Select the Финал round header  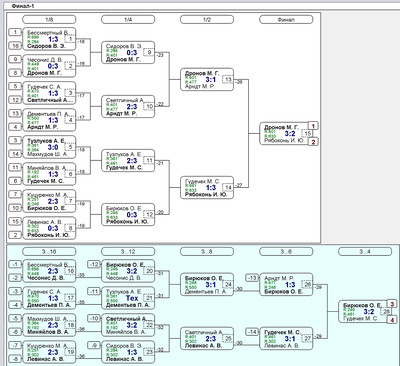click(286, 19)
